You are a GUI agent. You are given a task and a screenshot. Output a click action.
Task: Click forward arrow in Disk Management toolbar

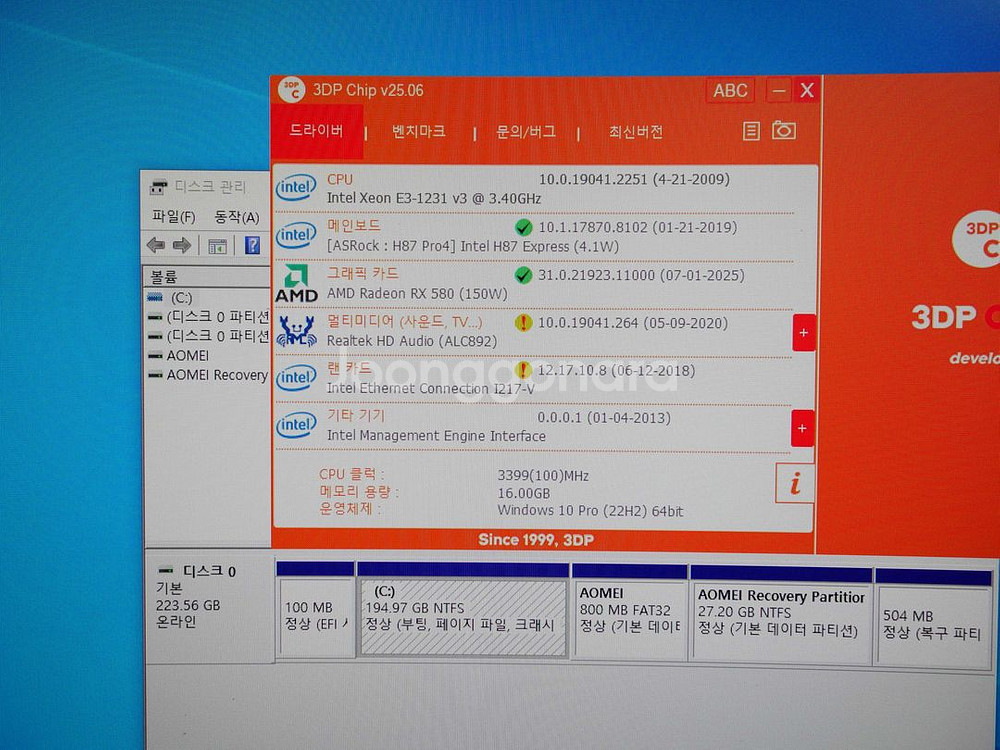click(182, 245)
